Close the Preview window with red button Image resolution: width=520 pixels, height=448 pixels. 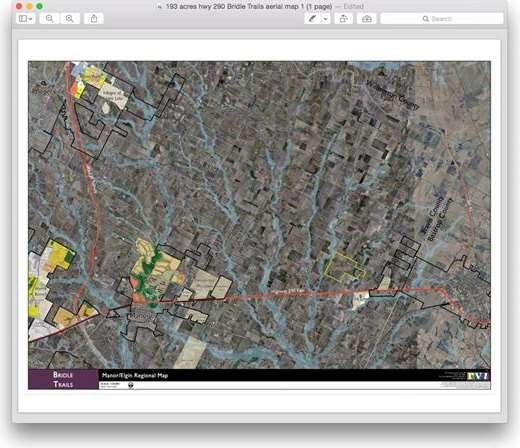19,6
